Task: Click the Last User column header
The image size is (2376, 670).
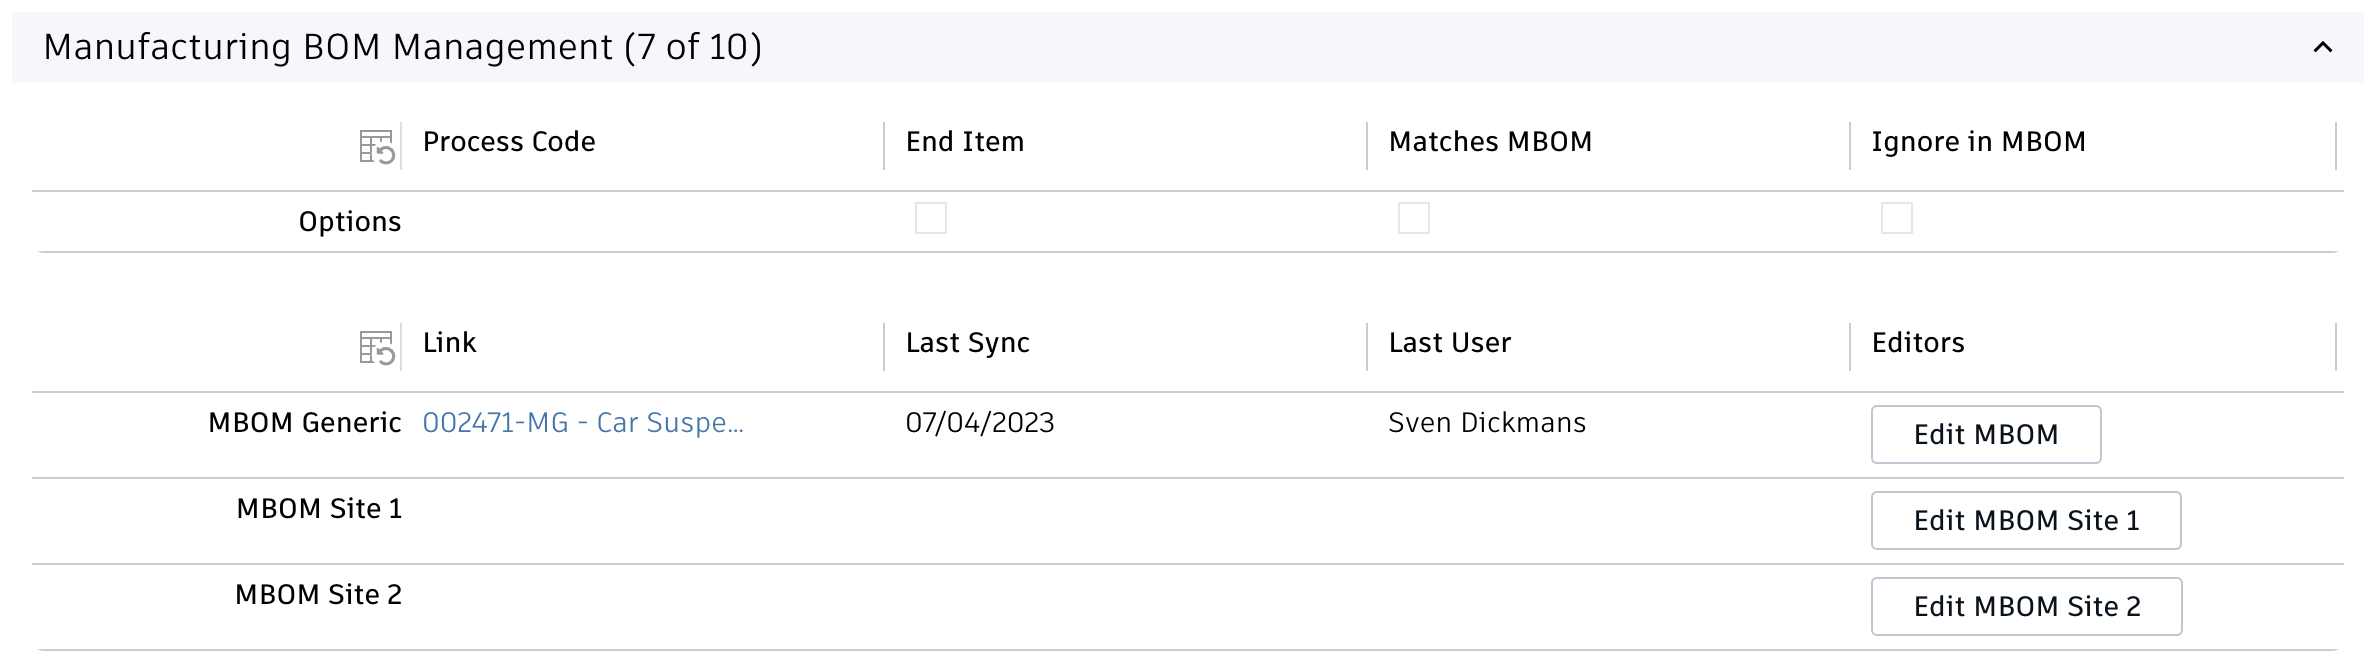Action: click(x=1449, y=343)
